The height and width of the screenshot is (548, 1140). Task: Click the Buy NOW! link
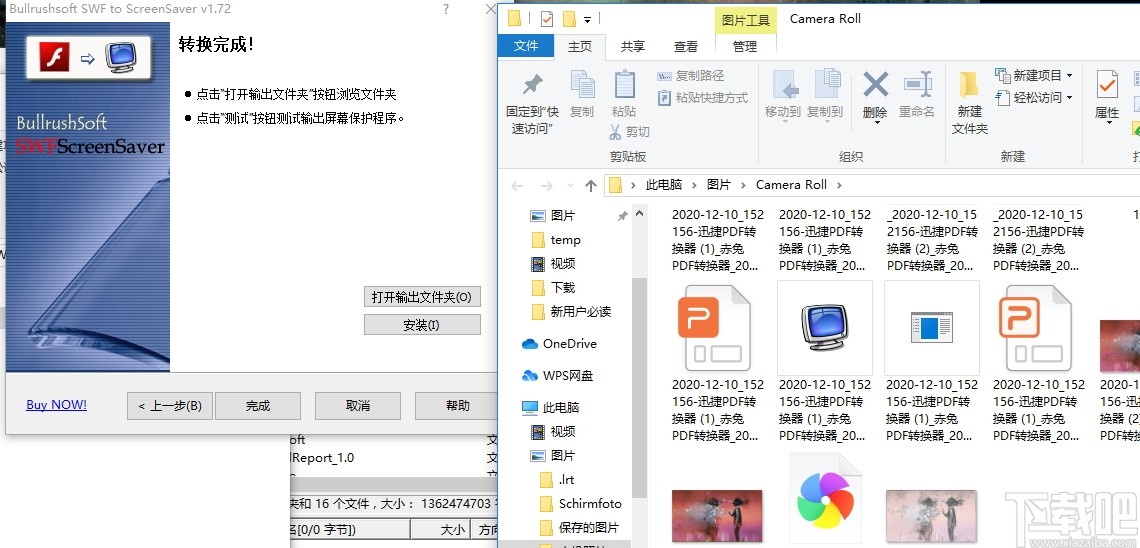coord(57,405)
